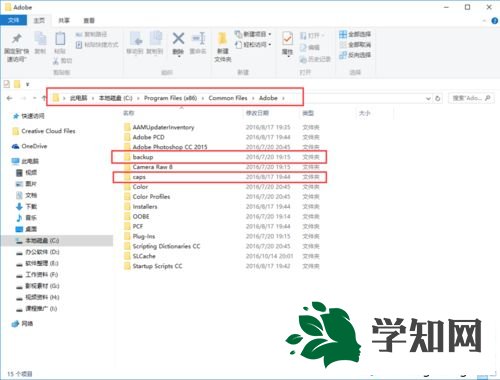The width and height of the screenshot is (500, 380).
Task: Click Select none (全部取消) in ribbon
Action: [355, 44]
